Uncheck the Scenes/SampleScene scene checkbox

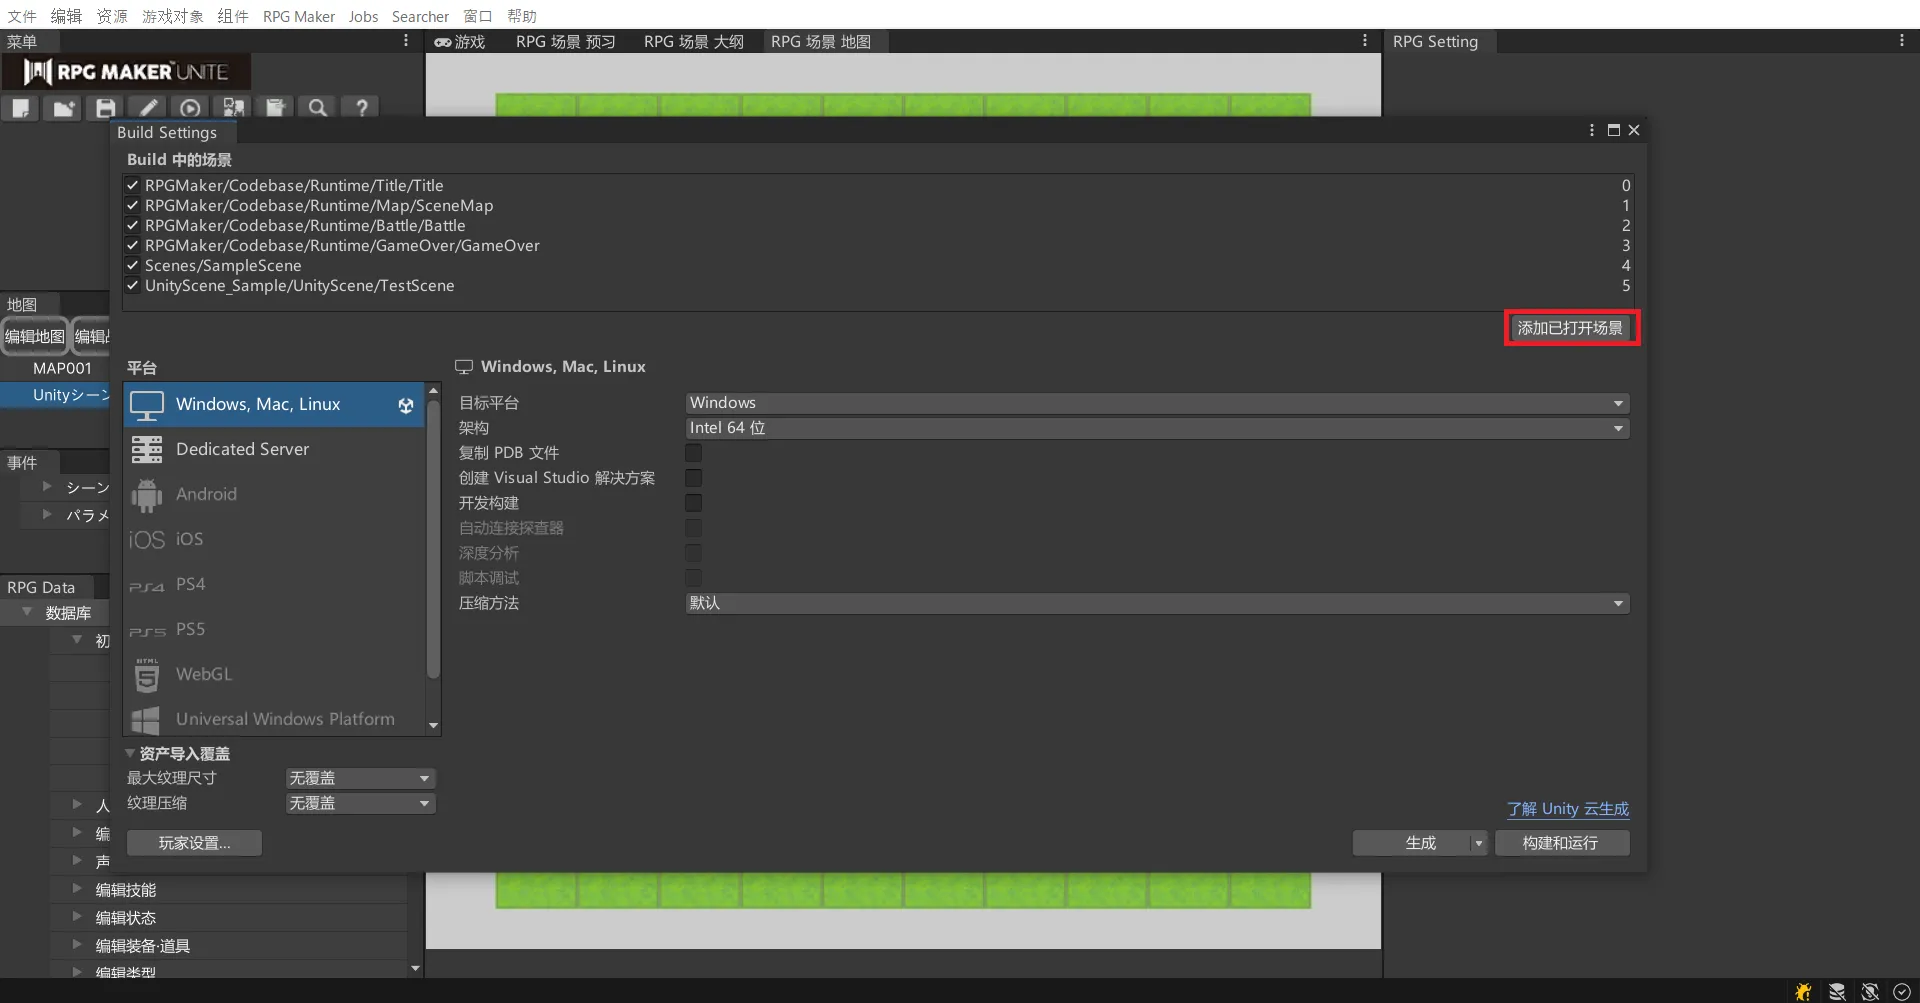[x=132, y=265]
